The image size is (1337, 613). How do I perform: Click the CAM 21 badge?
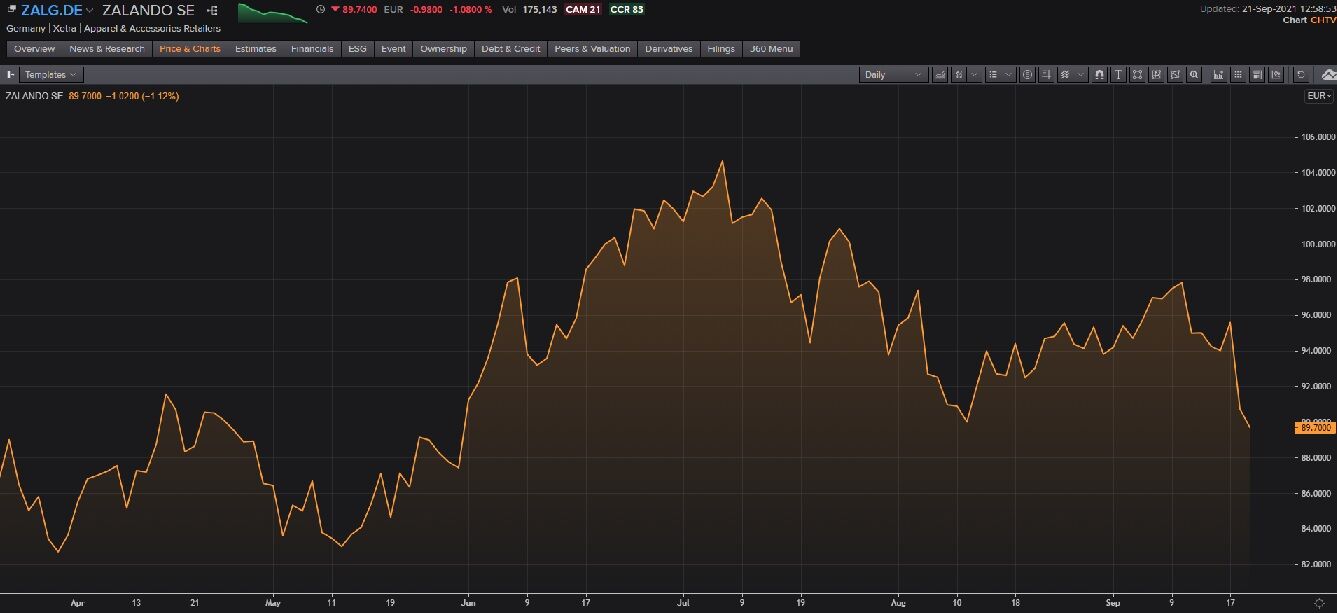(x=582, y=9)
